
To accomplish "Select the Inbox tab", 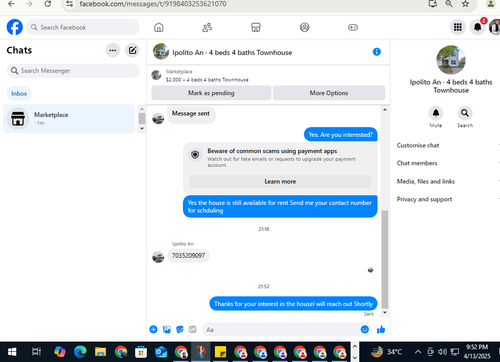I will [19, 93].
